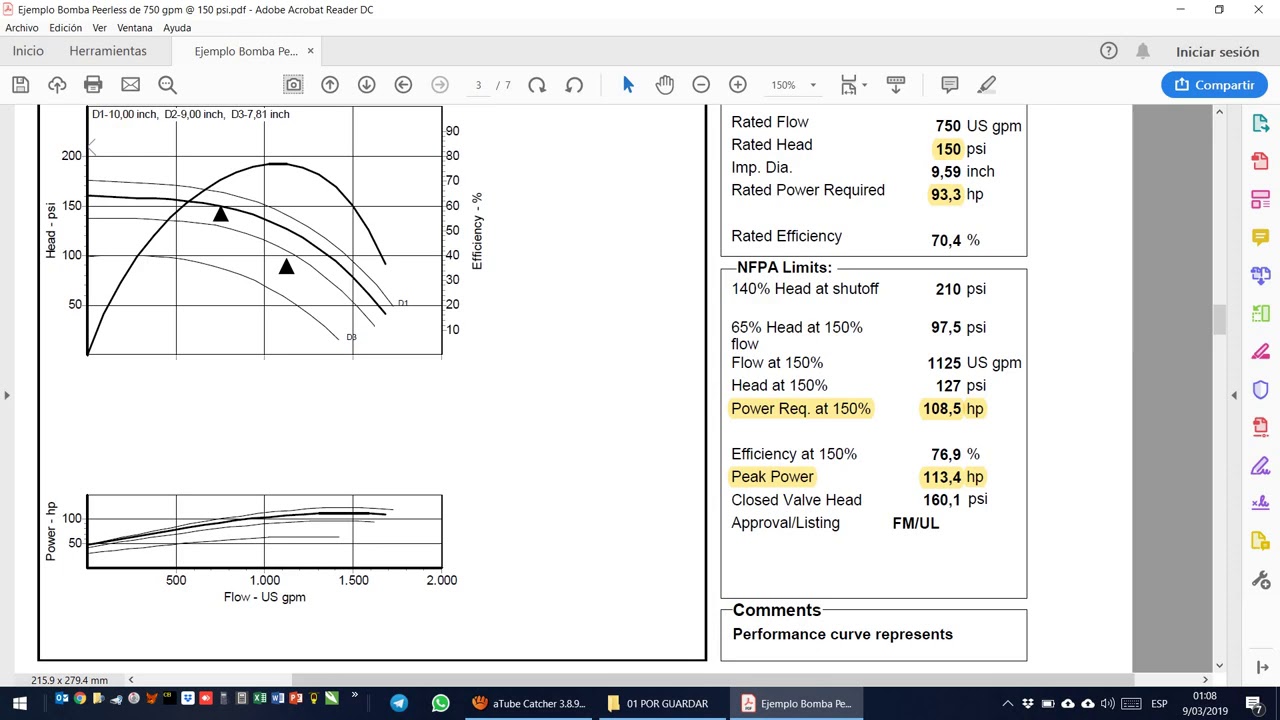Open Telegram from the taskbar
1280x720 pixels.
399,703
